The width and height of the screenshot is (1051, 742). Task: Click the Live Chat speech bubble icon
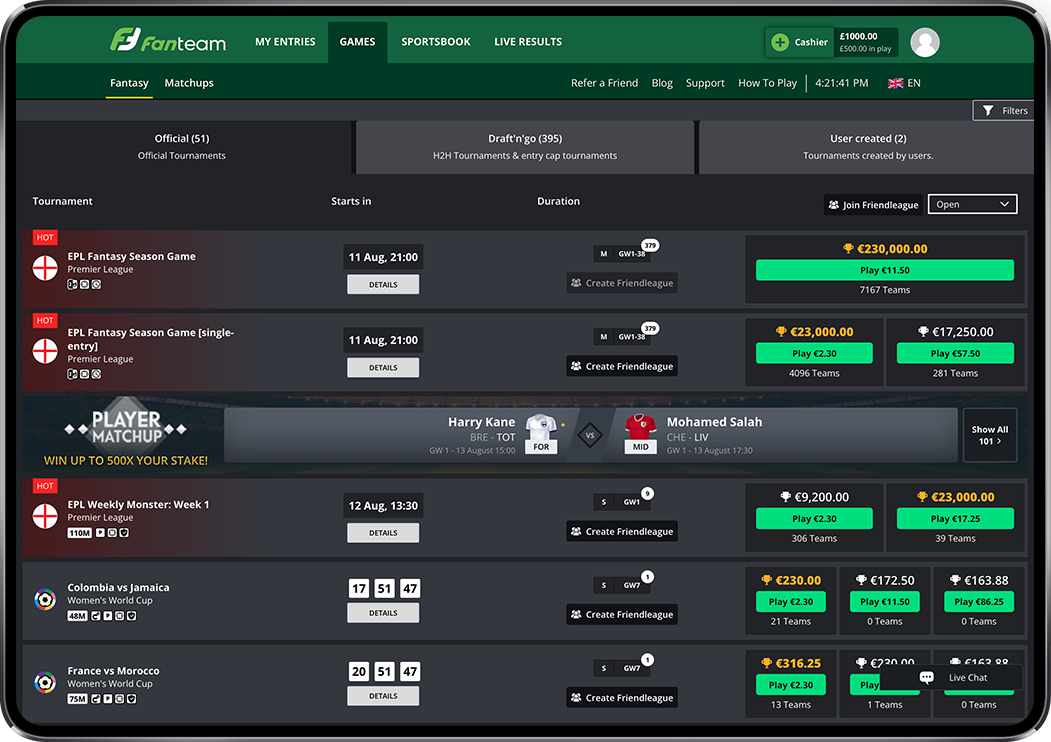[926, 678]
